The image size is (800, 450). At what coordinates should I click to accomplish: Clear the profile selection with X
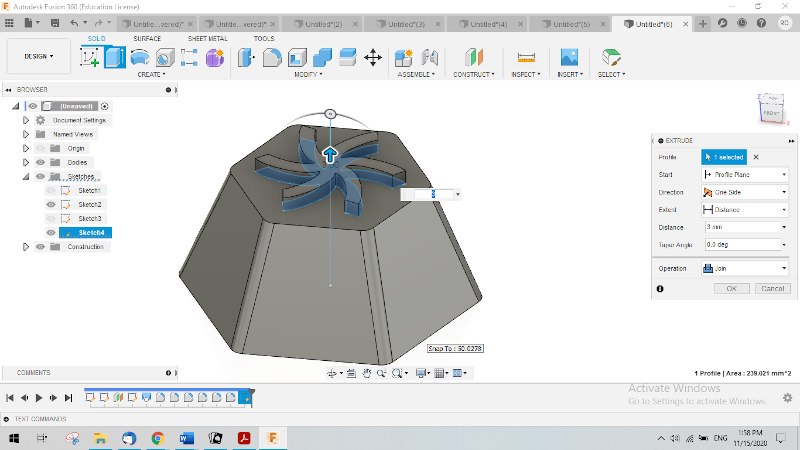tap(756, 157)
